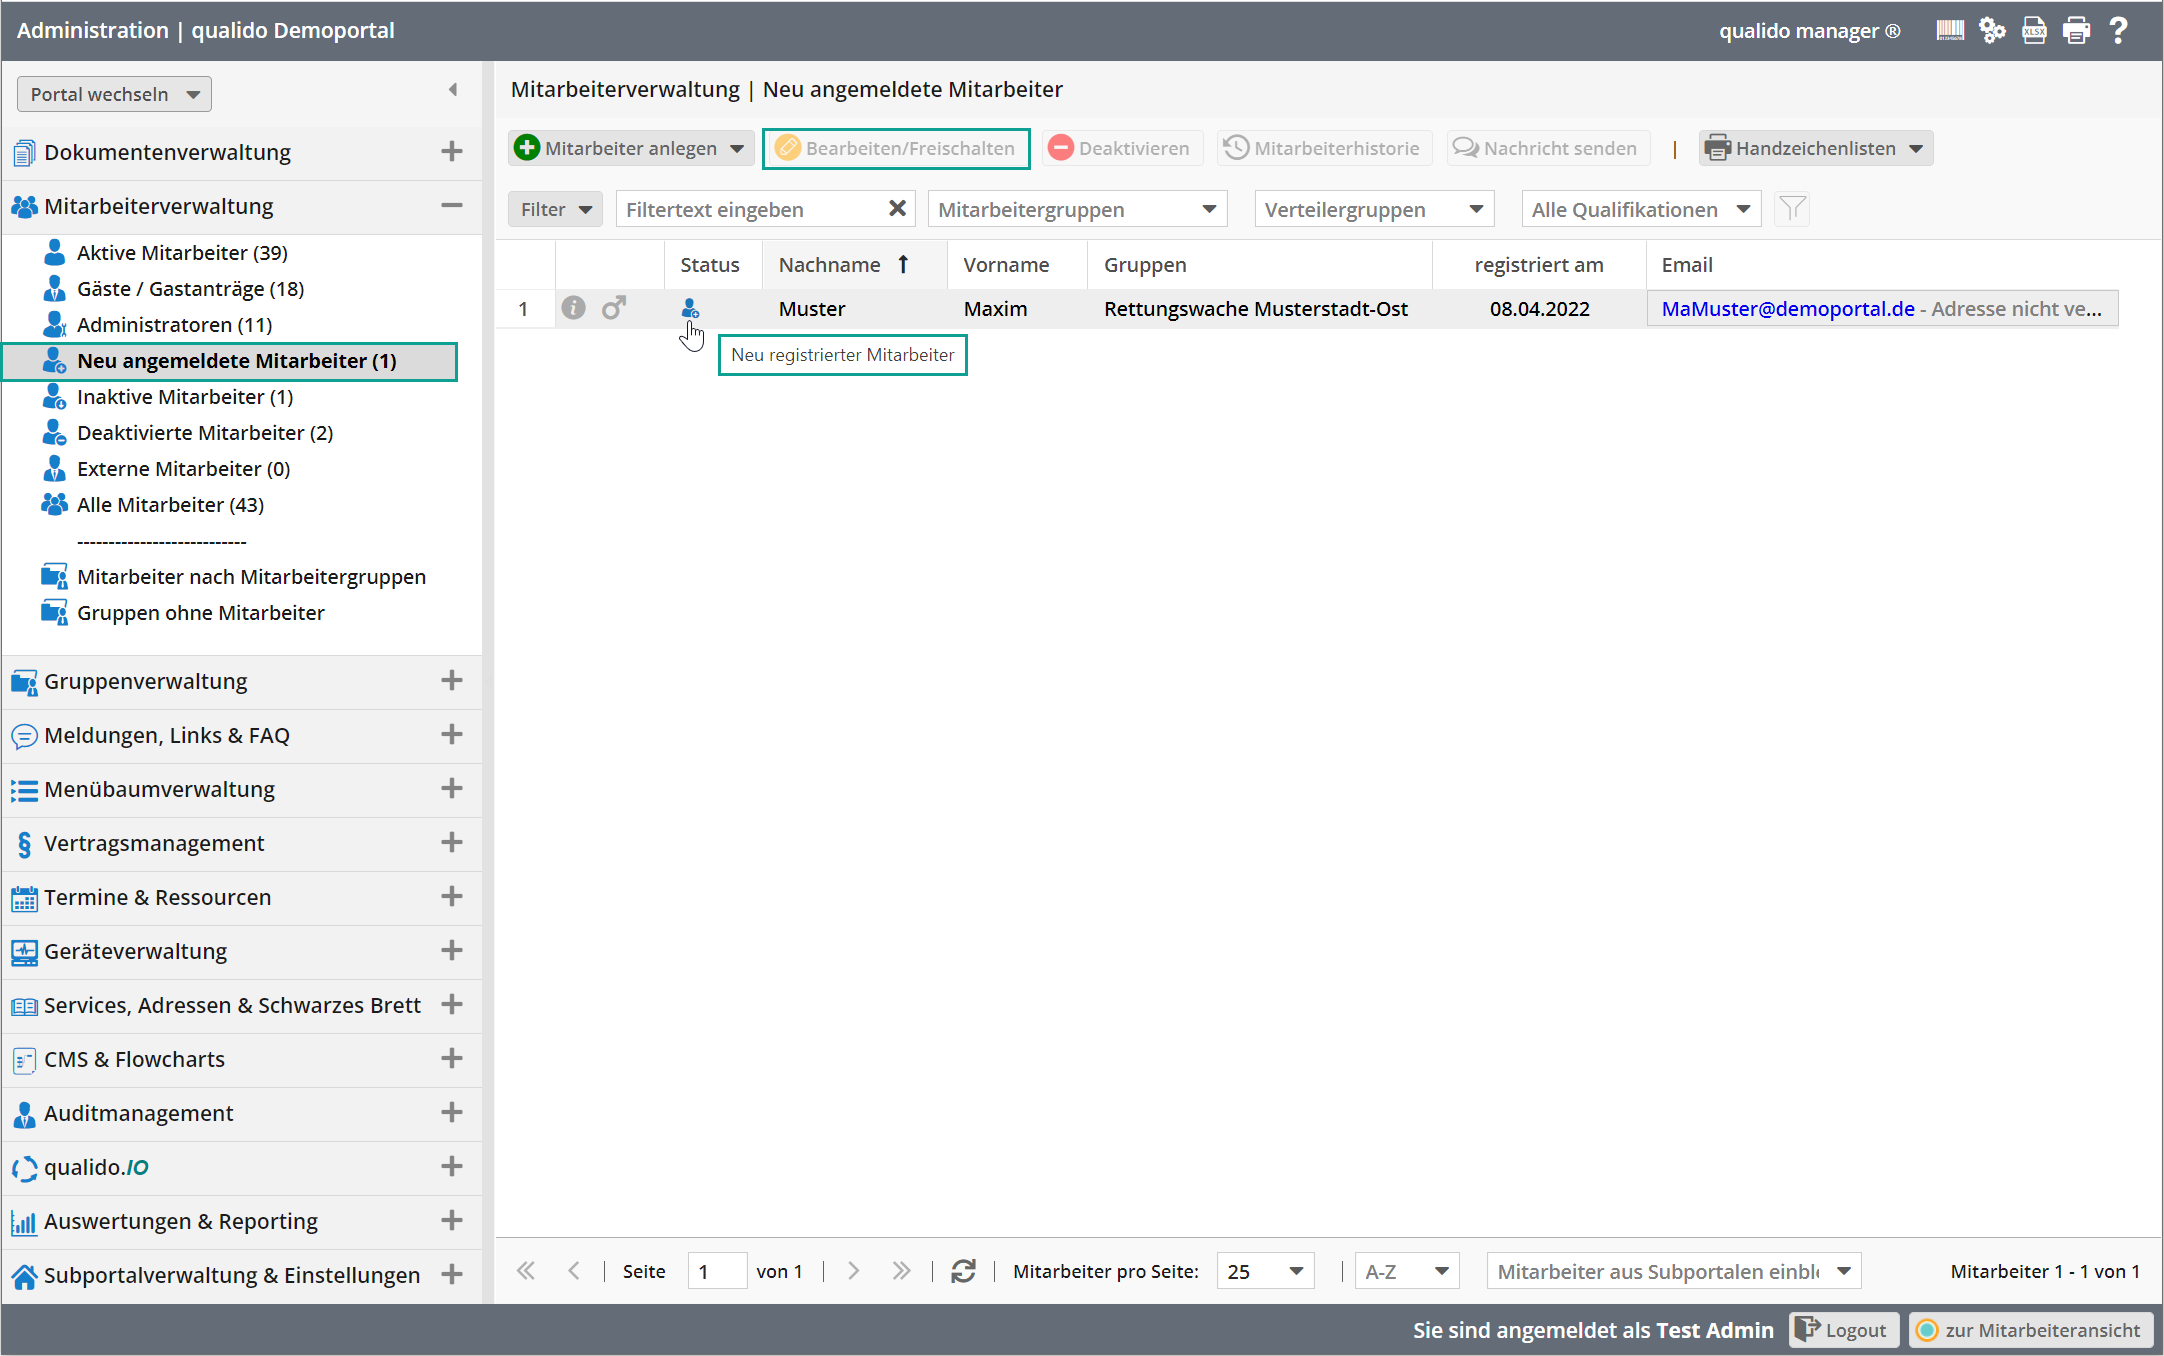Open Mitarbeiter anlegen dropdown arrow

[737, 148]
